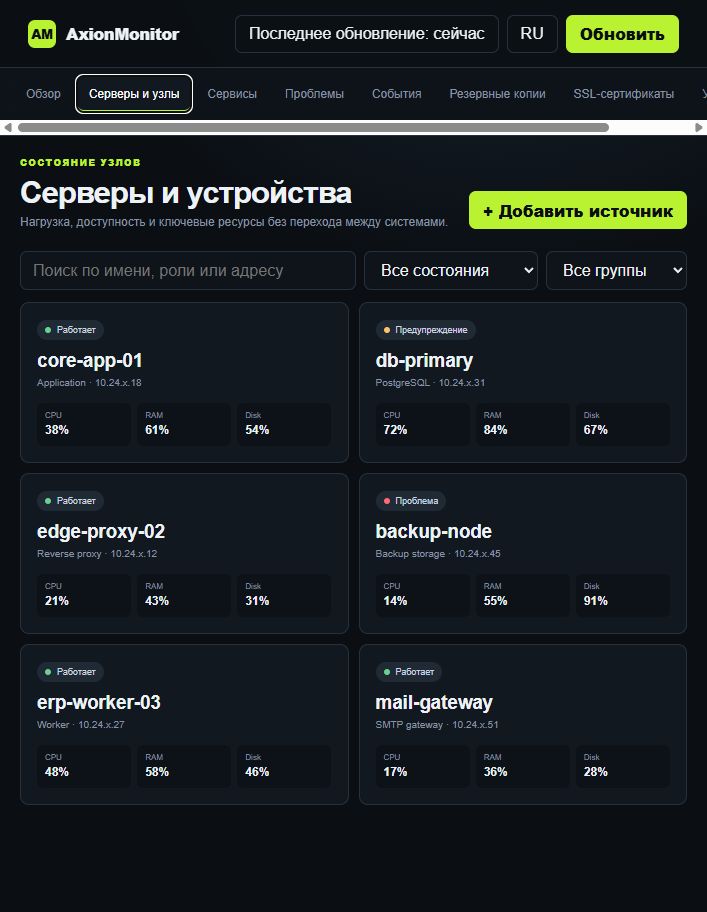Click Disk 54% tile on core-app-01

[x=284, y=424]
